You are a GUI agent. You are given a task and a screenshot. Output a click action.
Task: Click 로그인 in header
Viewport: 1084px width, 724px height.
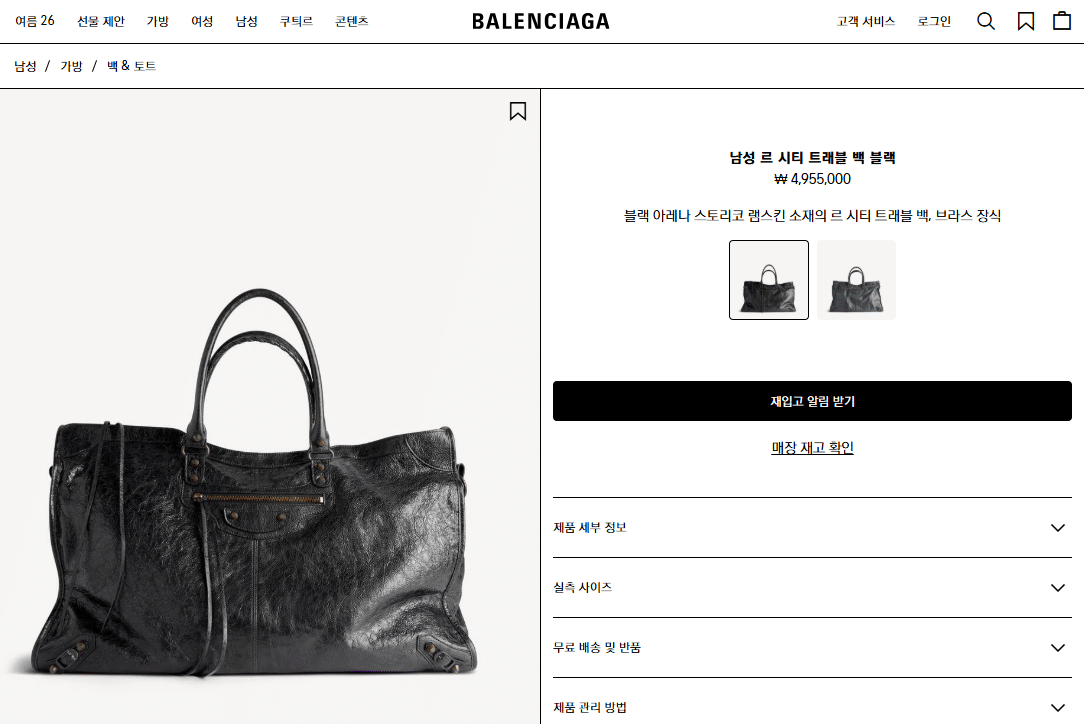[x=934, y=21]
